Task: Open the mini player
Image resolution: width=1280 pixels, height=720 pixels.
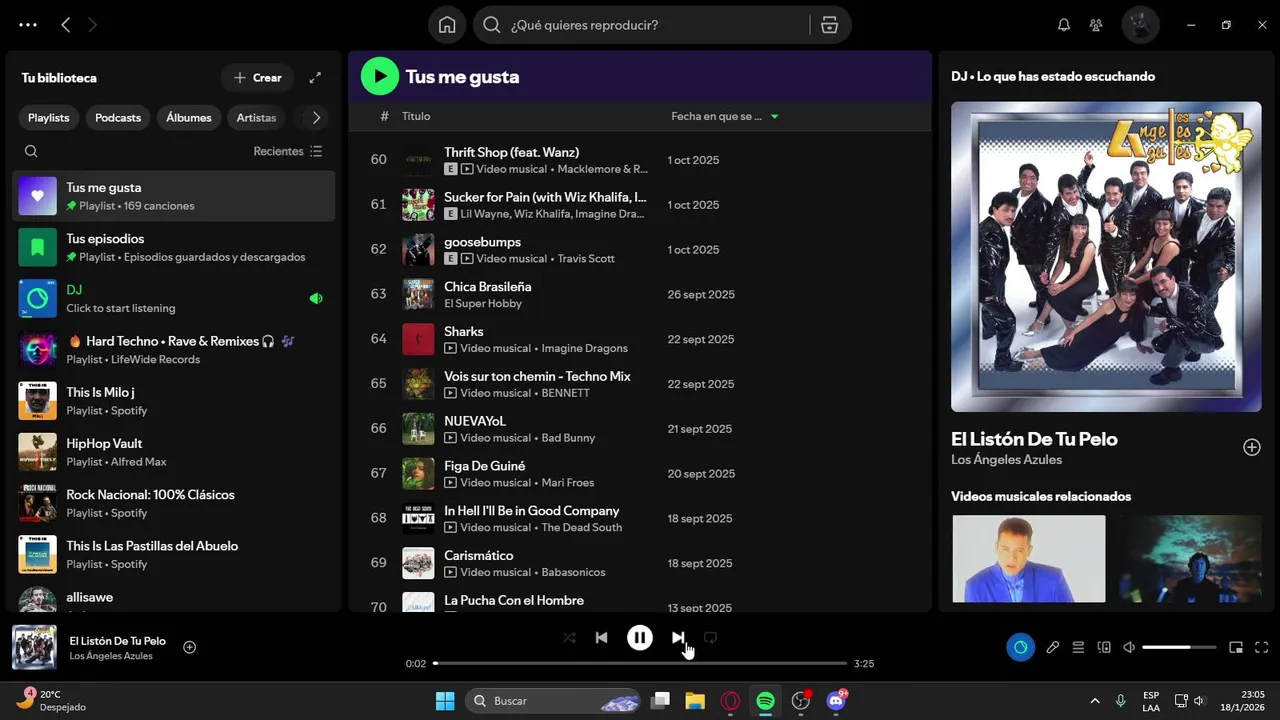Action: click(x=1236, y=647)
